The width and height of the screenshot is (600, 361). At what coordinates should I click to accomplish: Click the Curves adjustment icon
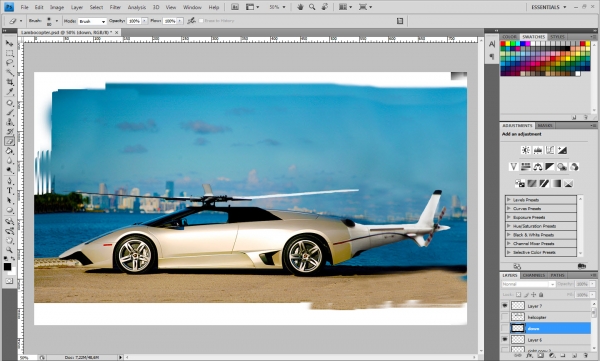pos(550,150)
